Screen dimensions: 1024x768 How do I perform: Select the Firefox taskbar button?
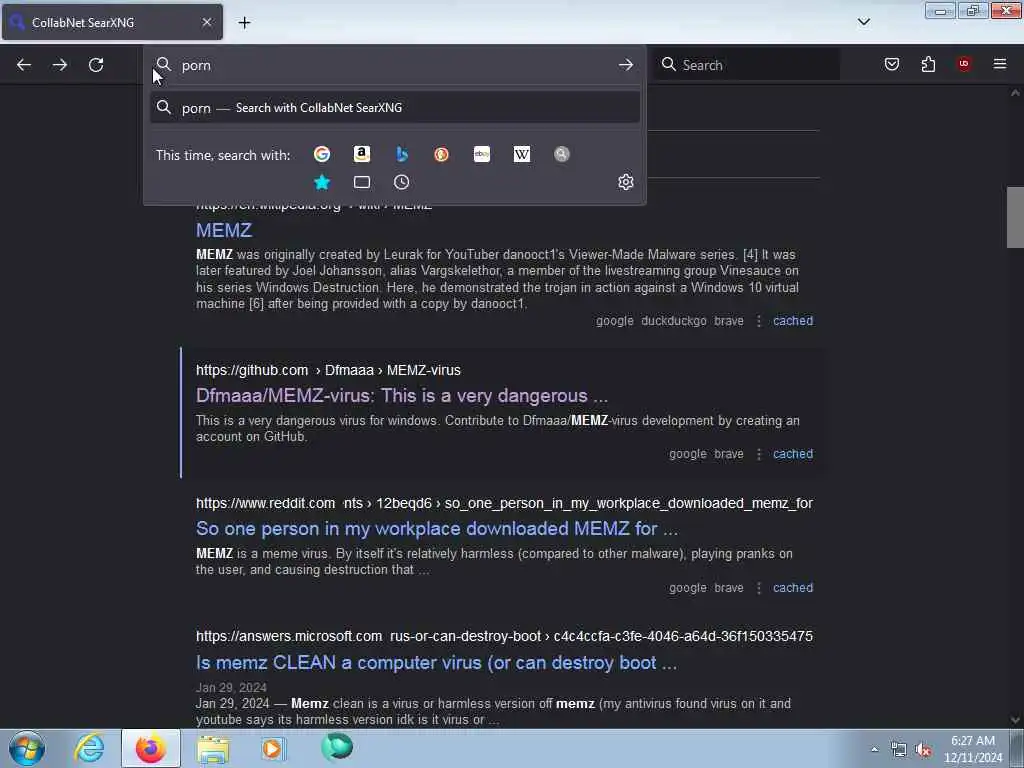pos(151,748)
